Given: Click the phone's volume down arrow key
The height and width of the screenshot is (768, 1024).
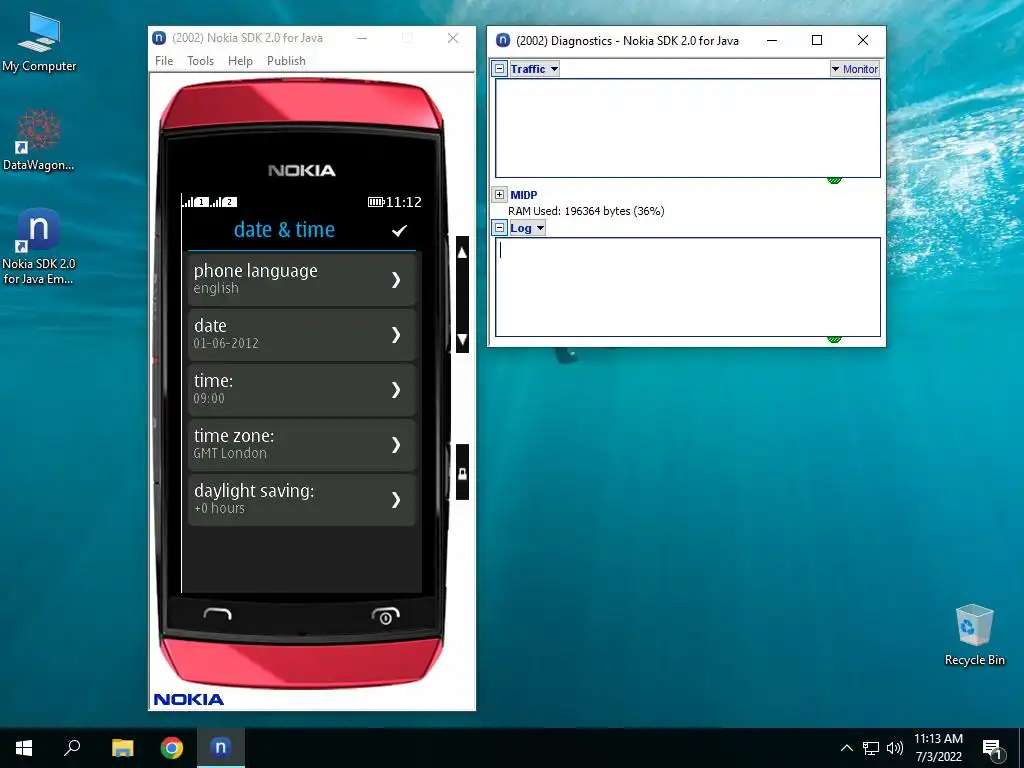Looking at the screenshot, I should pos(462,339).
